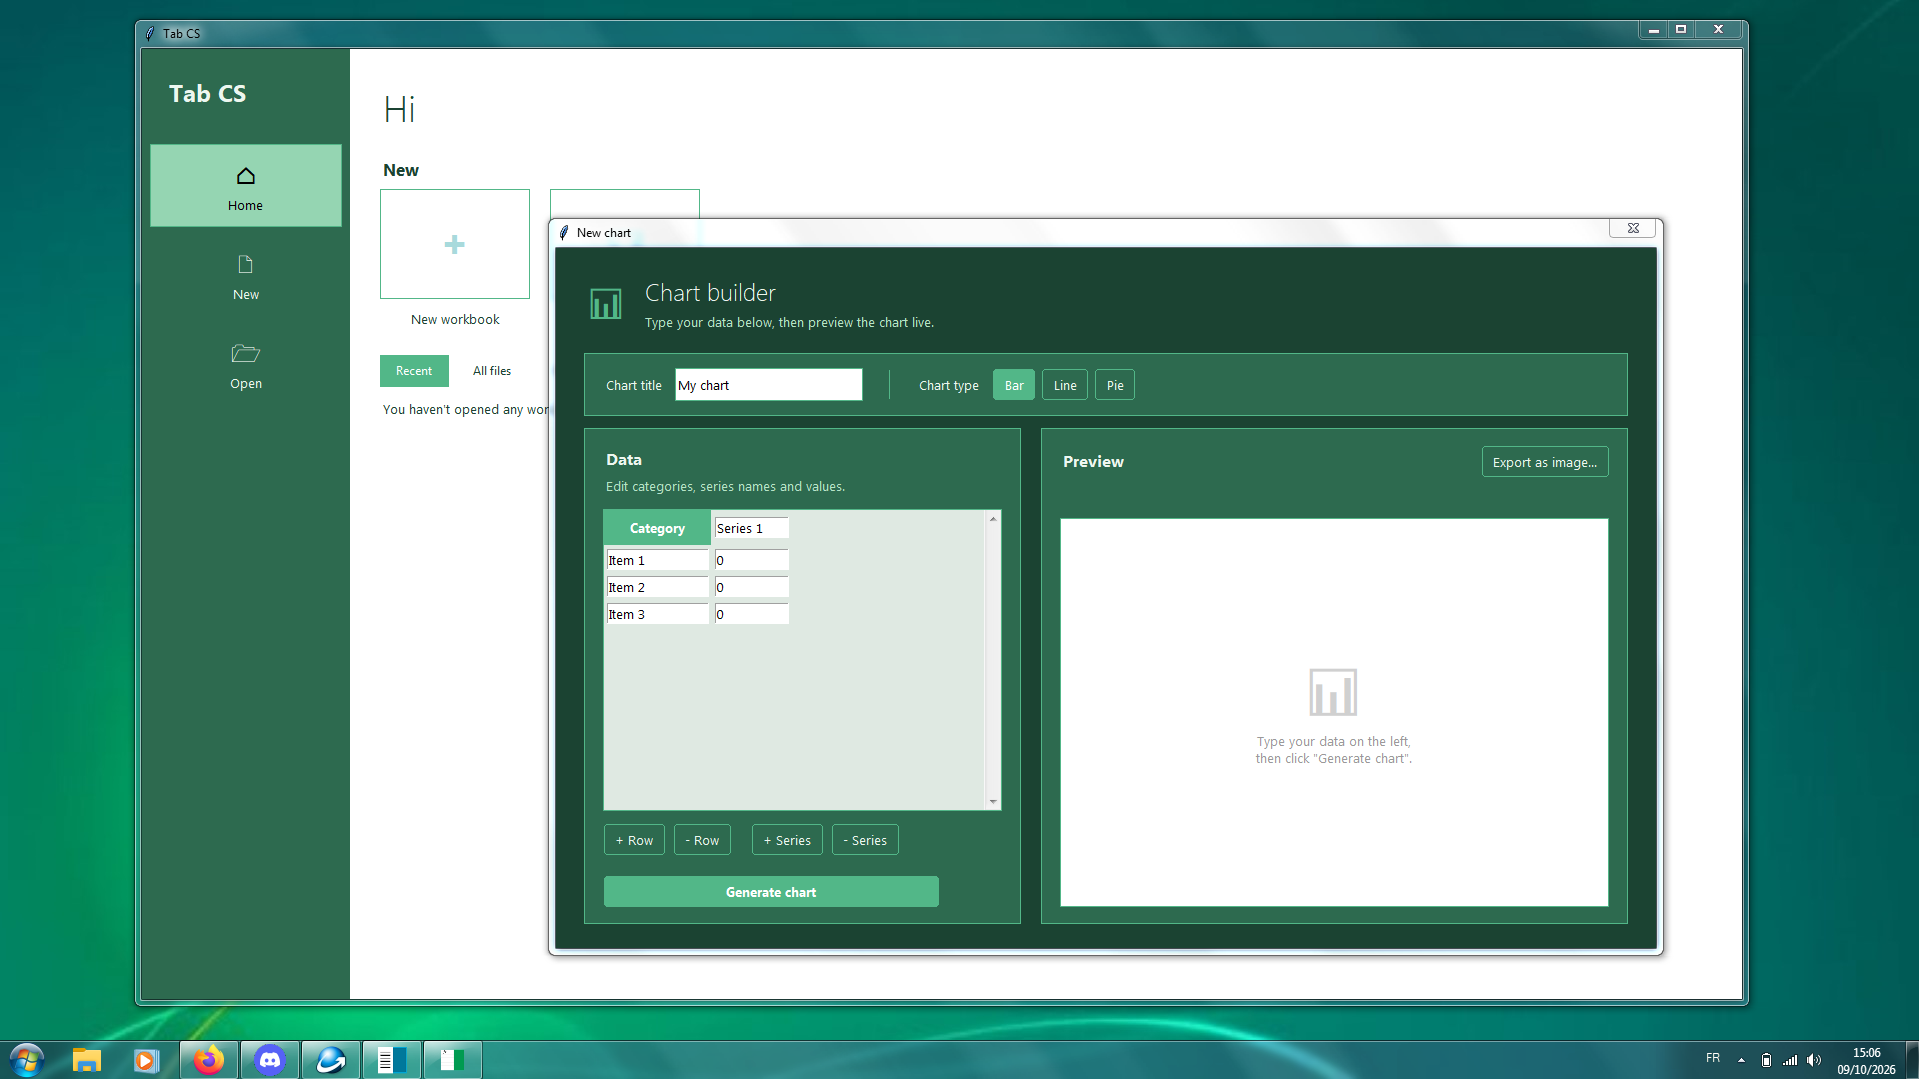Open Firefox from the taskbar
Screen dimensions: 1919x1079
pos(209,1060)
